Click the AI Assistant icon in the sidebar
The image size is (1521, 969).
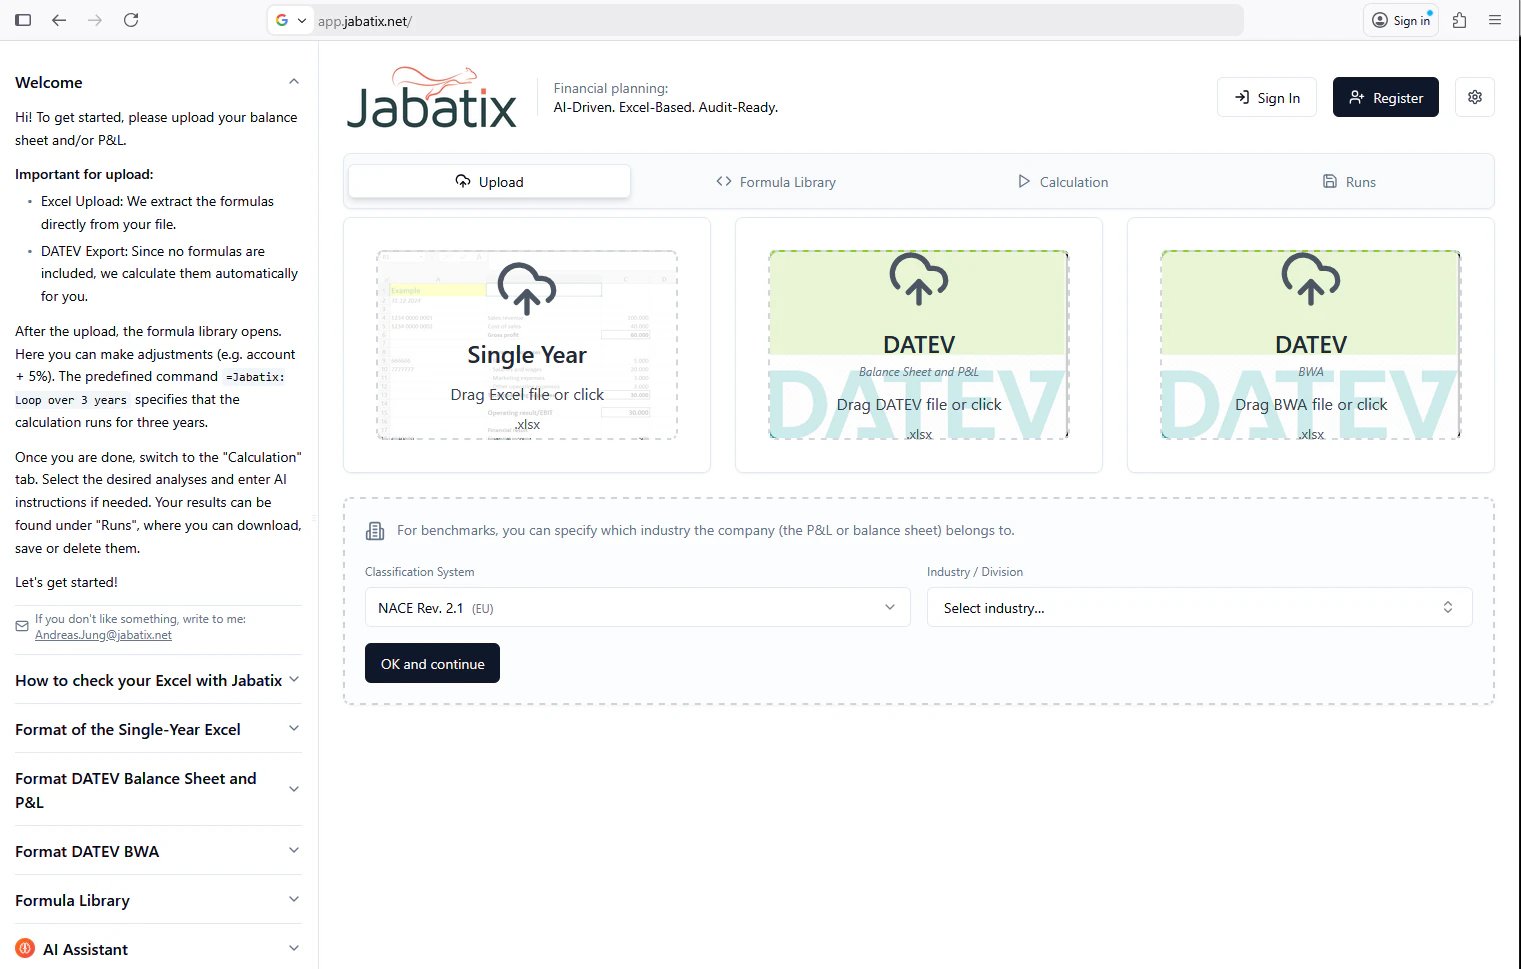(24, 948)
